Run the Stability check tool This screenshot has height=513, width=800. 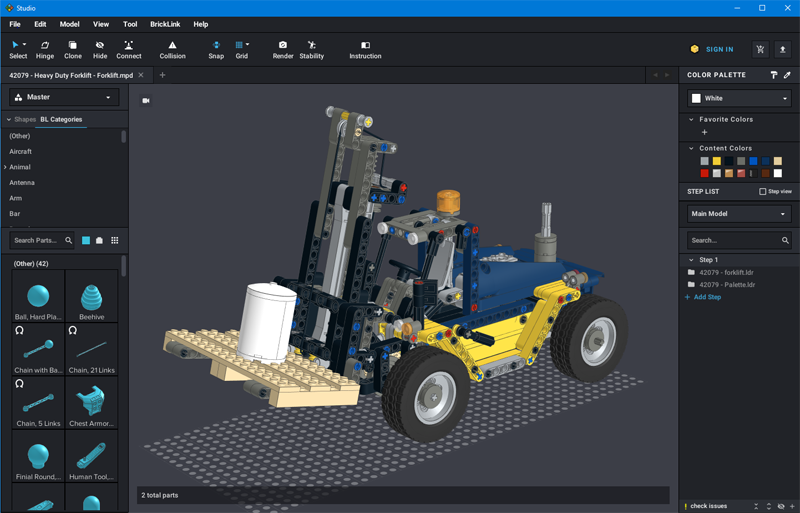312,49
